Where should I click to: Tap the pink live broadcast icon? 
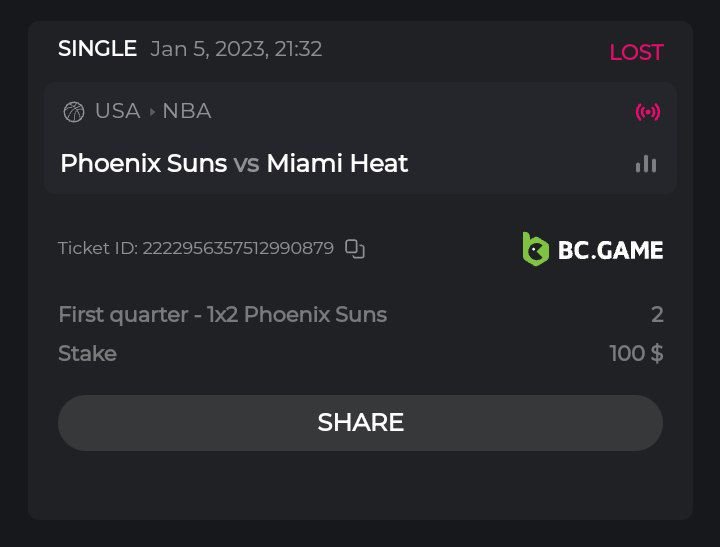coord(648,111)
